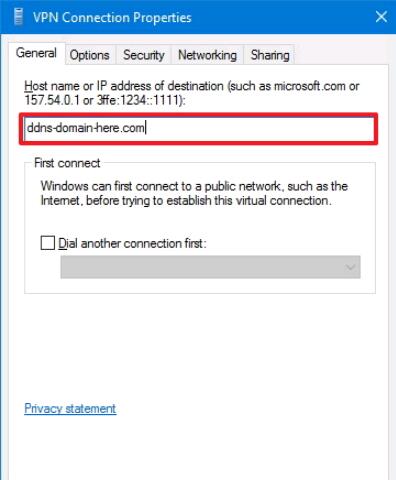Open the Sharing tab
The width and height of the screenshot is (396, 480).
coord(270,55)
